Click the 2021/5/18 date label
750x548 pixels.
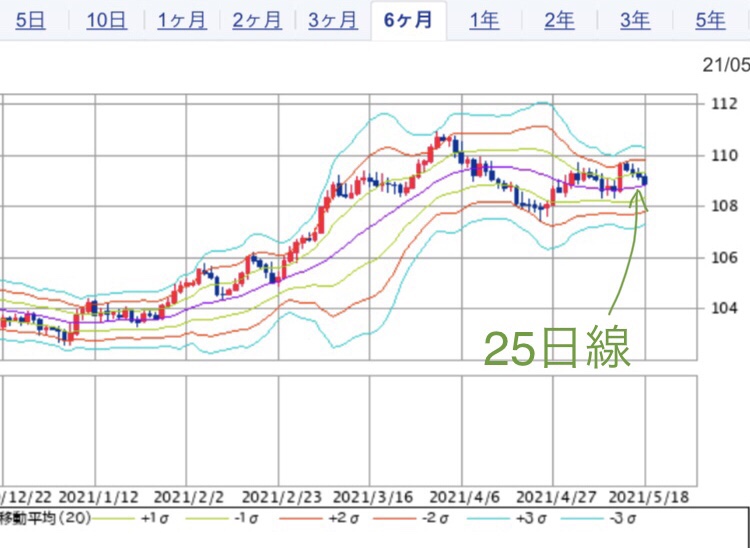[x=649, y=497]
